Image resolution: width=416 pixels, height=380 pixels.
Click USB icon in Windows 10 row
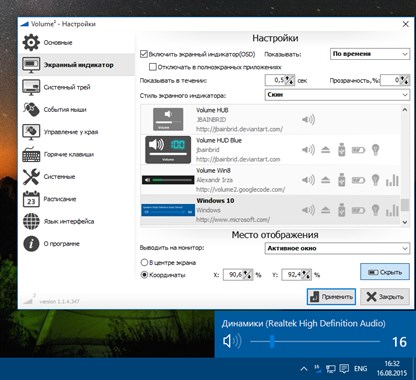(341, 210)
